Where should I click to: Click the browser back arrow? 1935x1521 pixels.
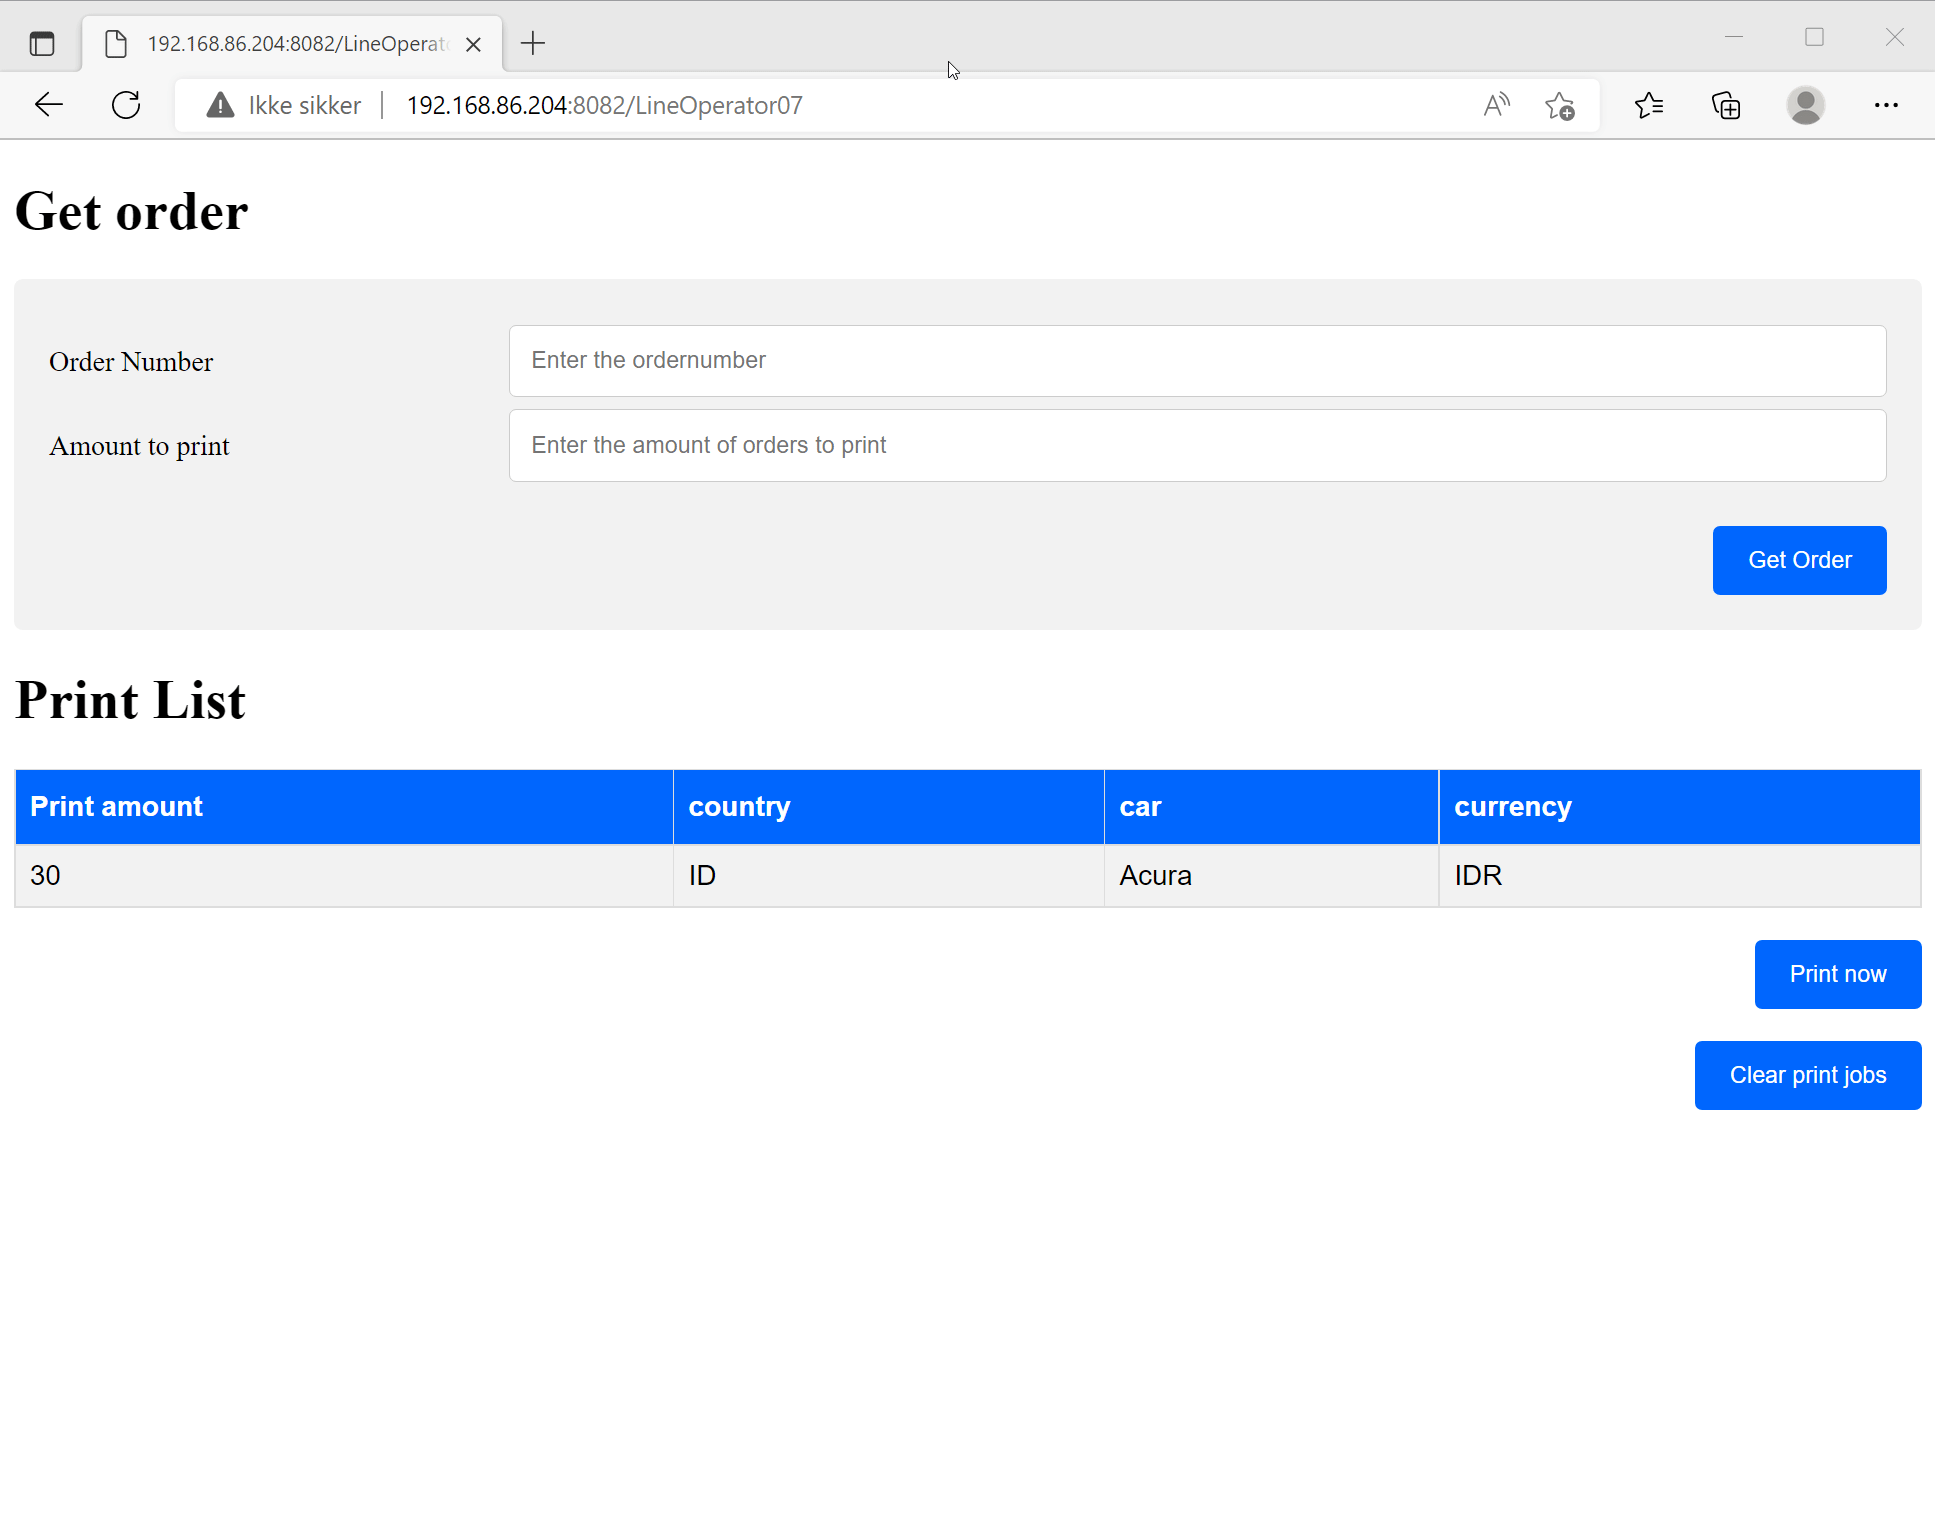[x=48, y=105]
